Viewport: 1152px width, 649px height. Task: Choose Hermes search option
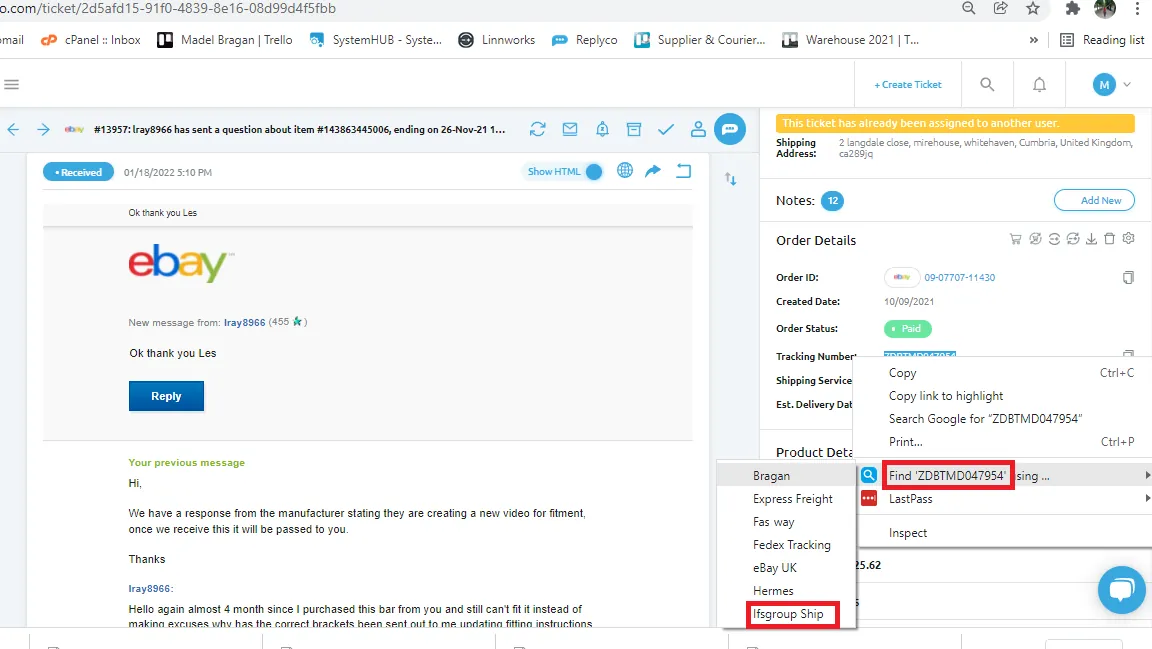[787, 591]
